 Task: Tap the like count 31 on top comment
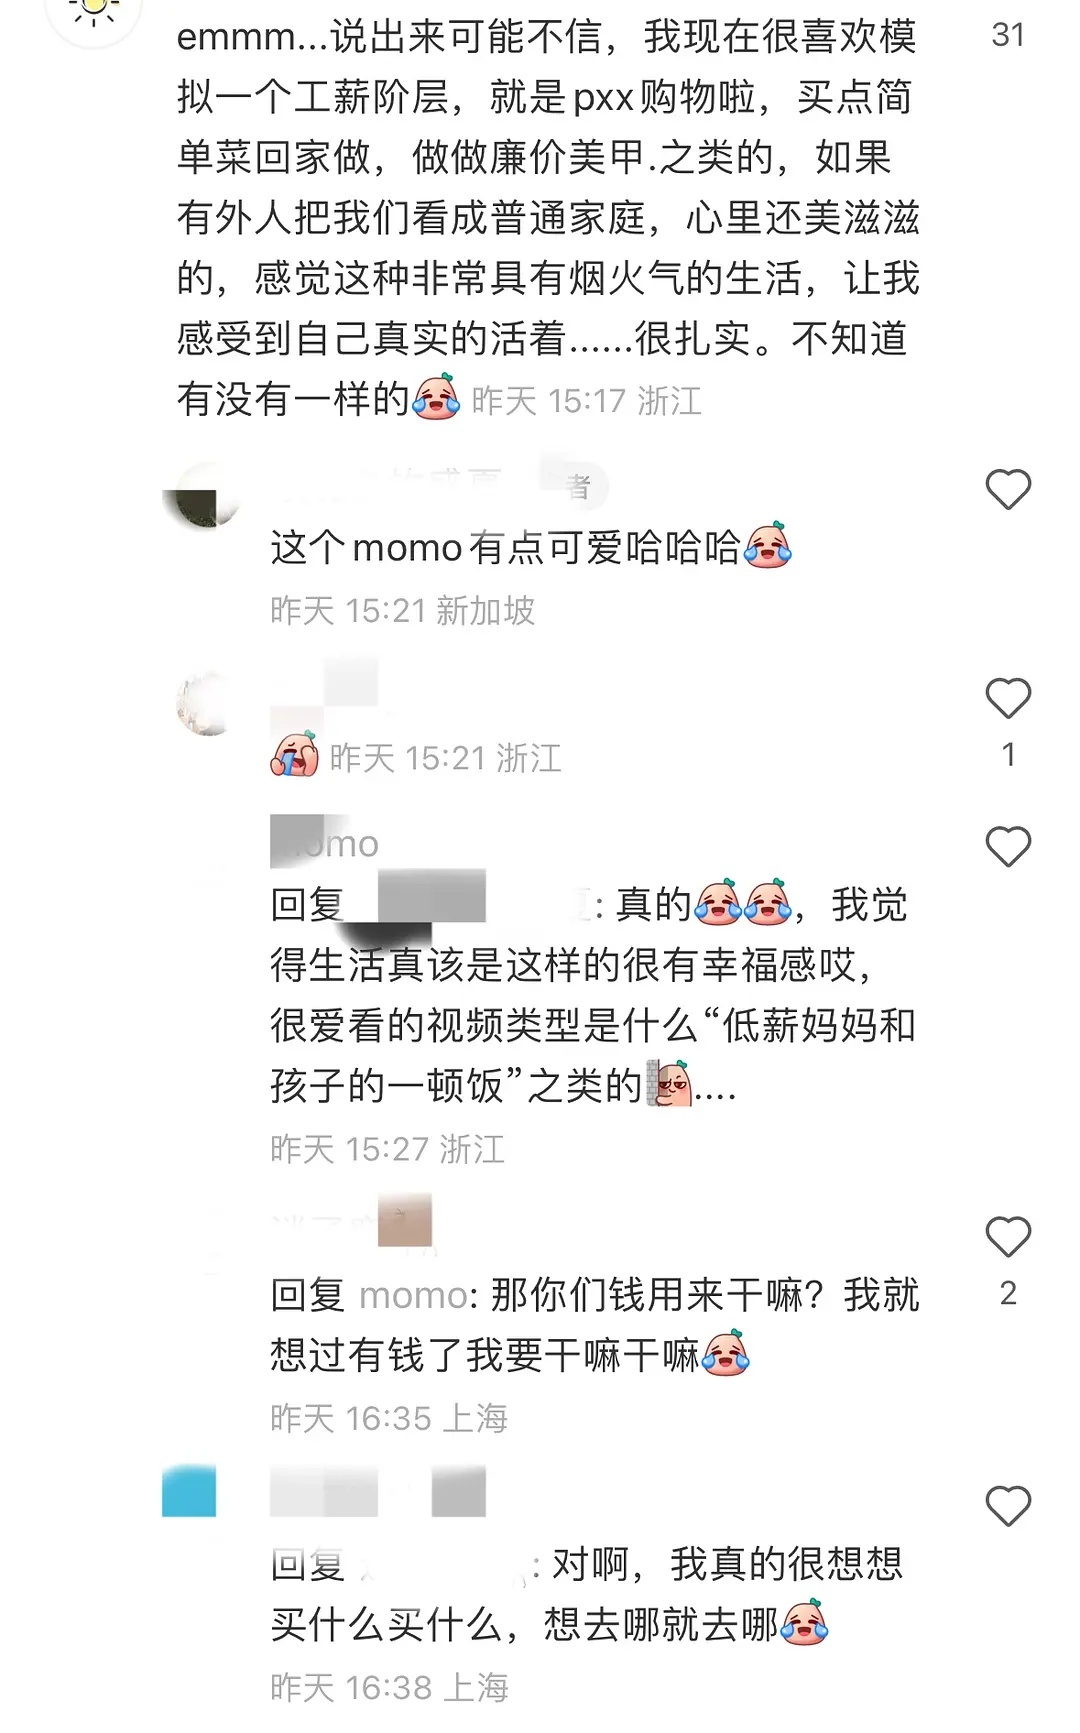pos(1008,35)
